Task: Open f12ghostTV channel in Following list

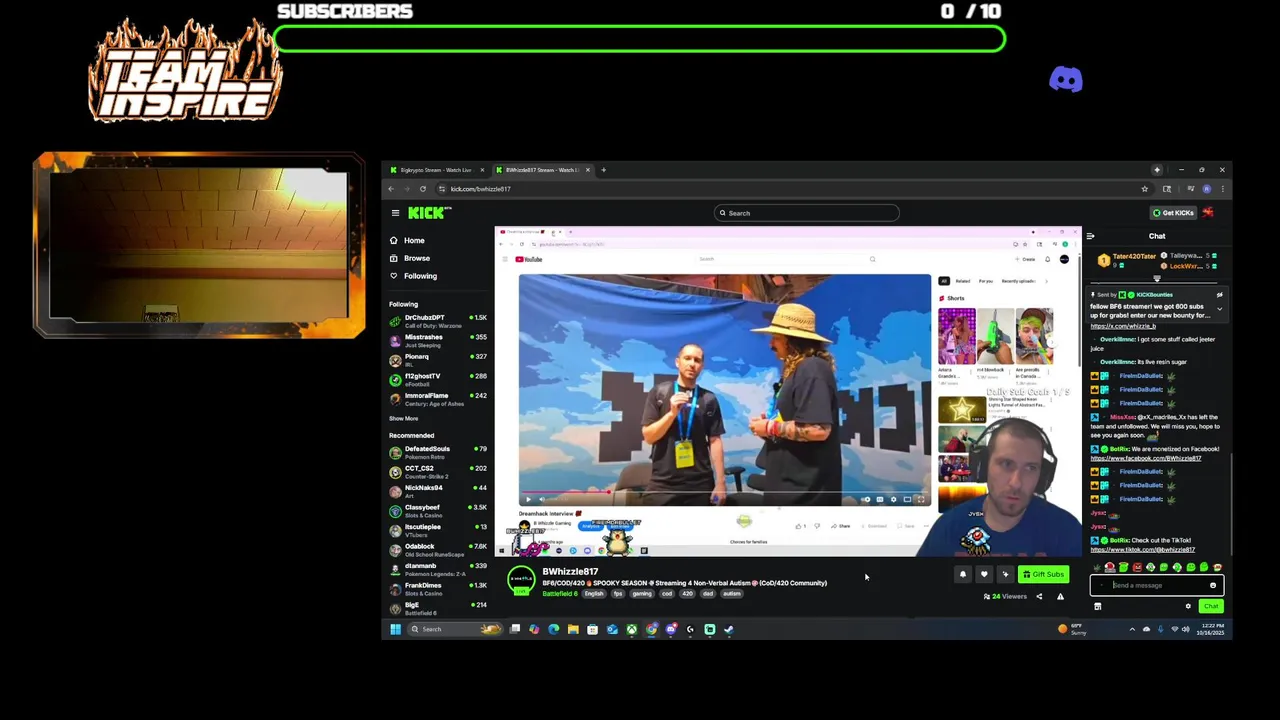Action: click(438, 378)
